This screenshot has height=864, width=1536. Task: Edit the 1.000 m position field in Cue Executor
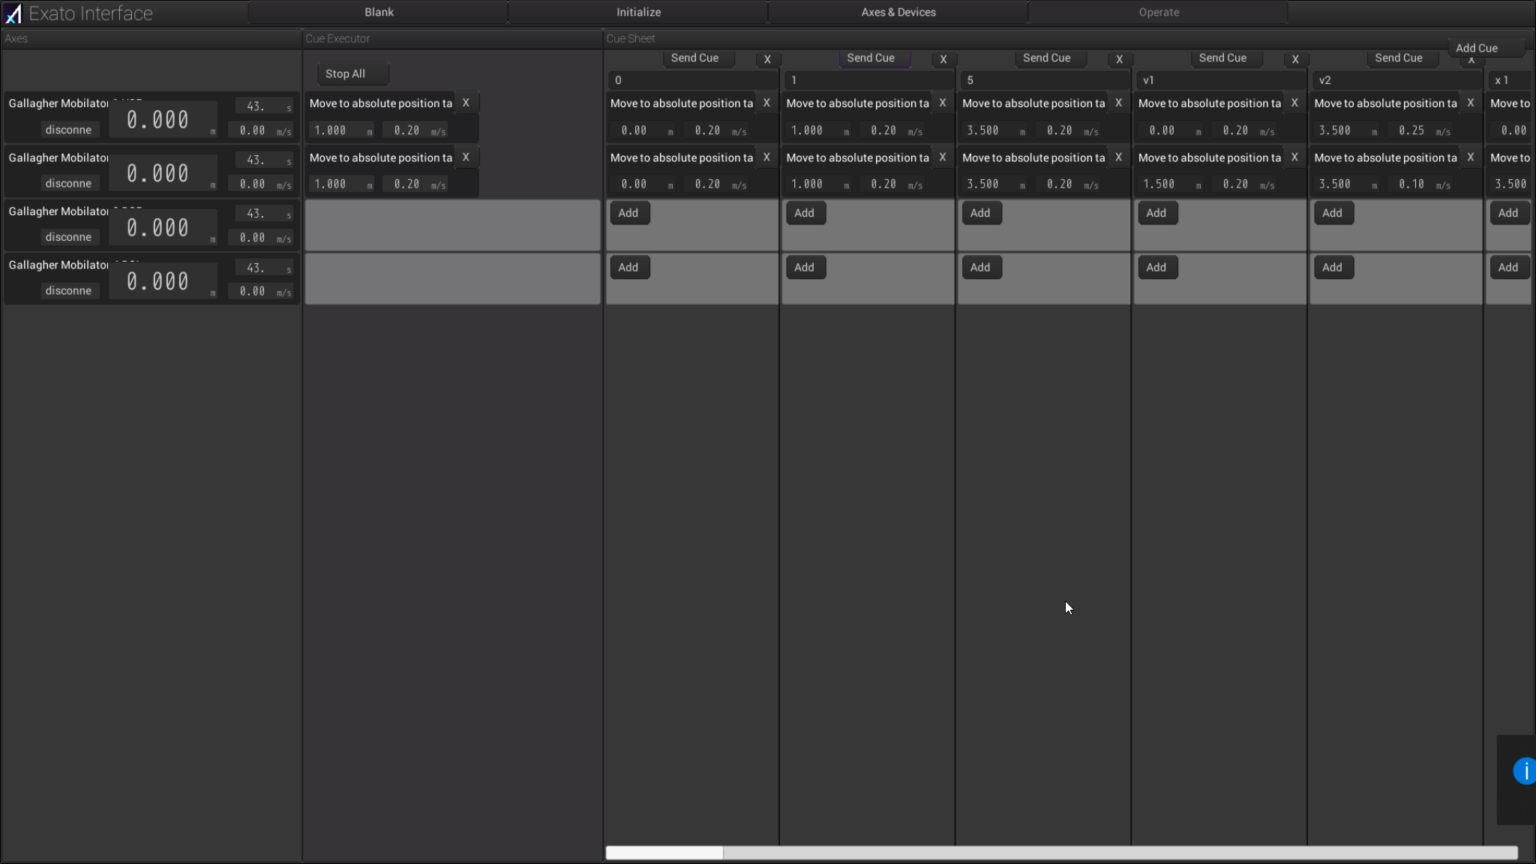point(340,129)
